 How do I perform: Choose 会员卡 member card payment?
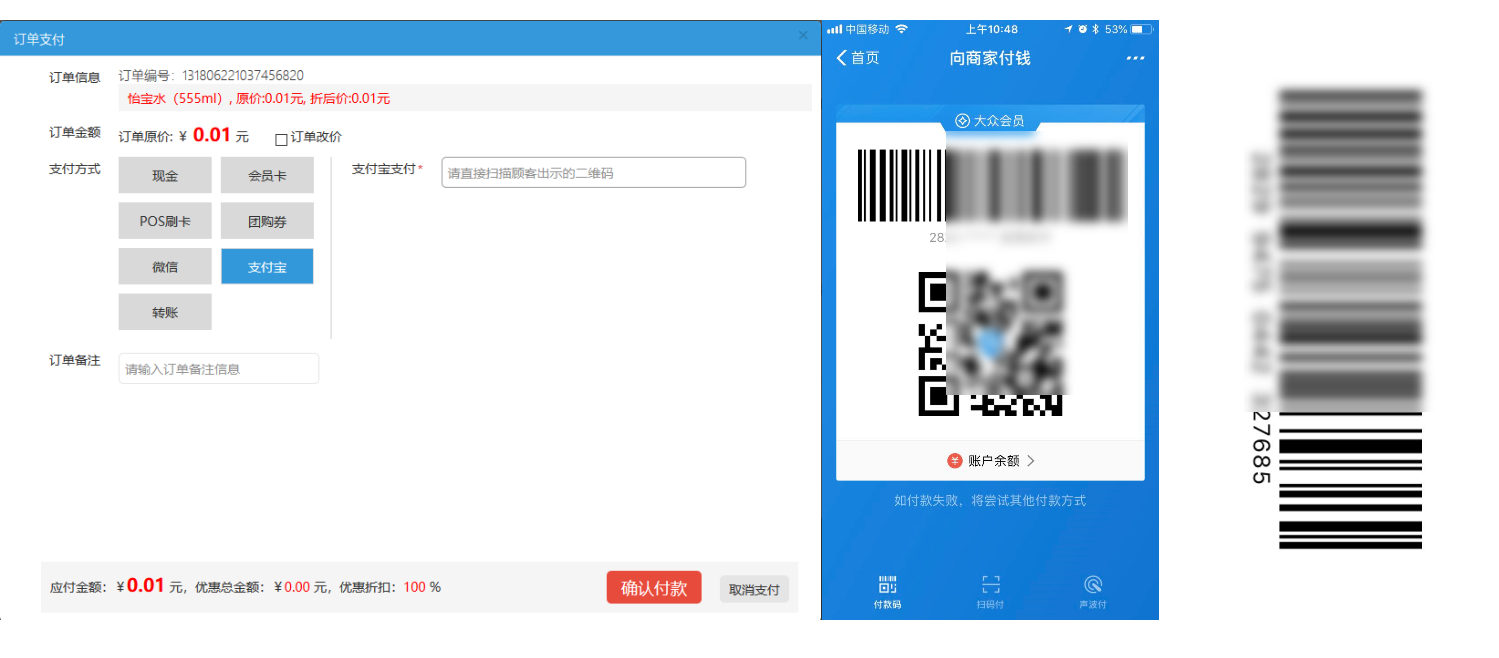[267, 175]
